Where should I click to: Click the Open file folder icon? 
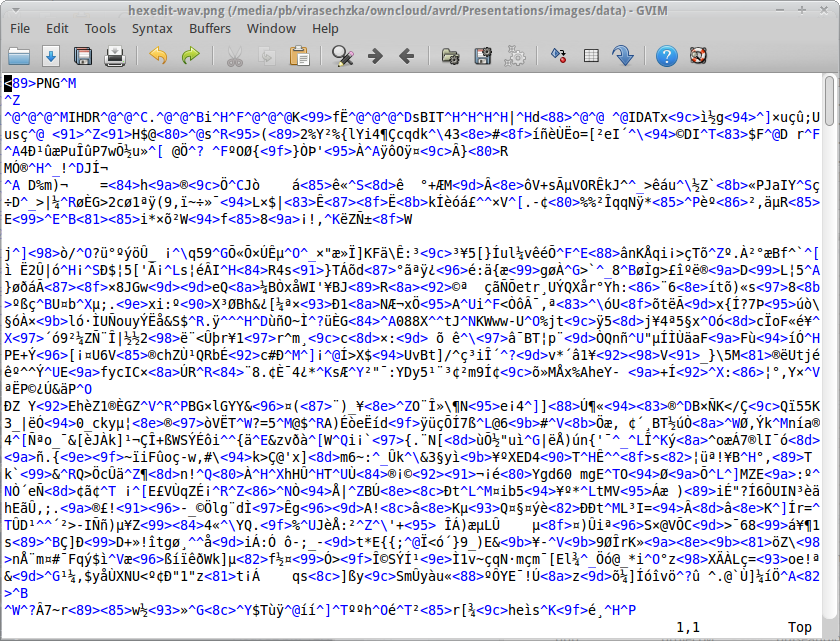coord(20,56)
